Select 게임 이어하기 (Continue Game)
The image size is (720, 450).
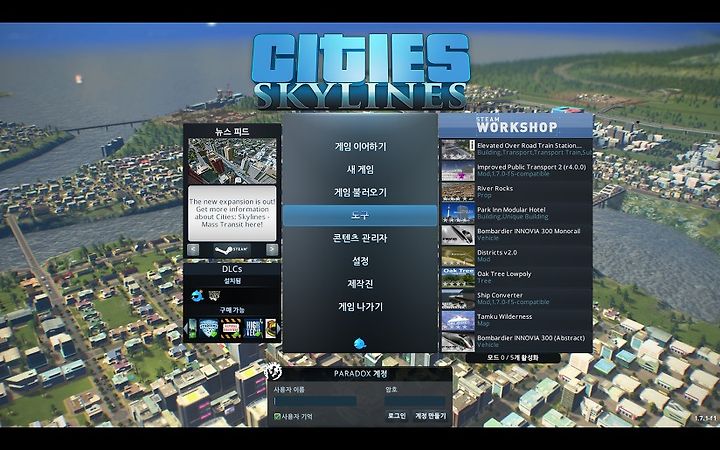tap(360, 147)
